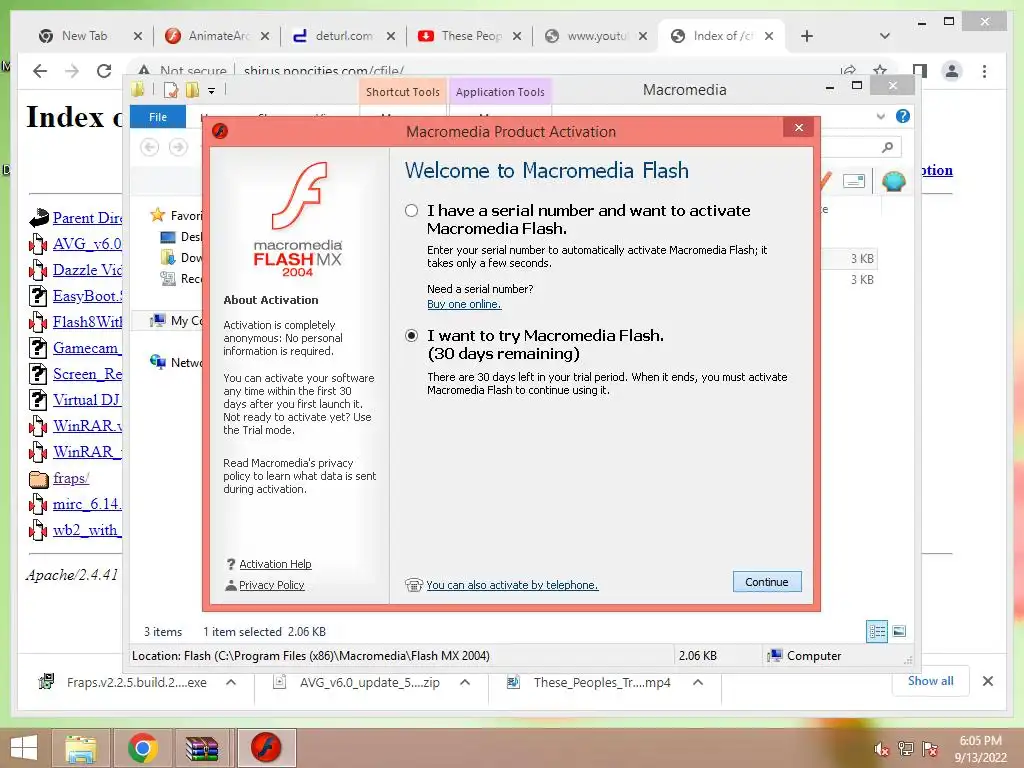Select Network in Explorer navigation pane
1024x768 pixels.
click(176, 362)
